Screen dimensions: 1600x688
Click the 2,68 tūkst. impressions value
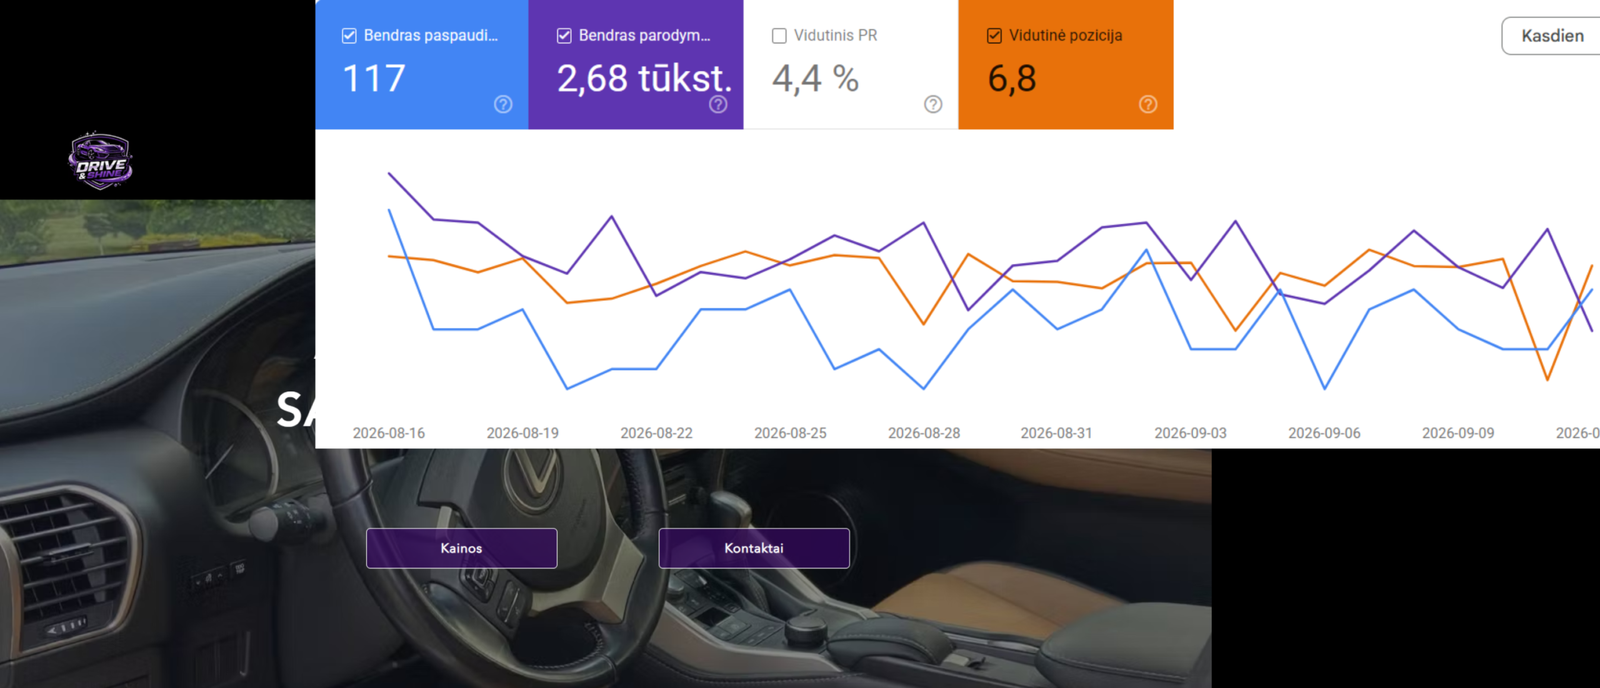645,78
